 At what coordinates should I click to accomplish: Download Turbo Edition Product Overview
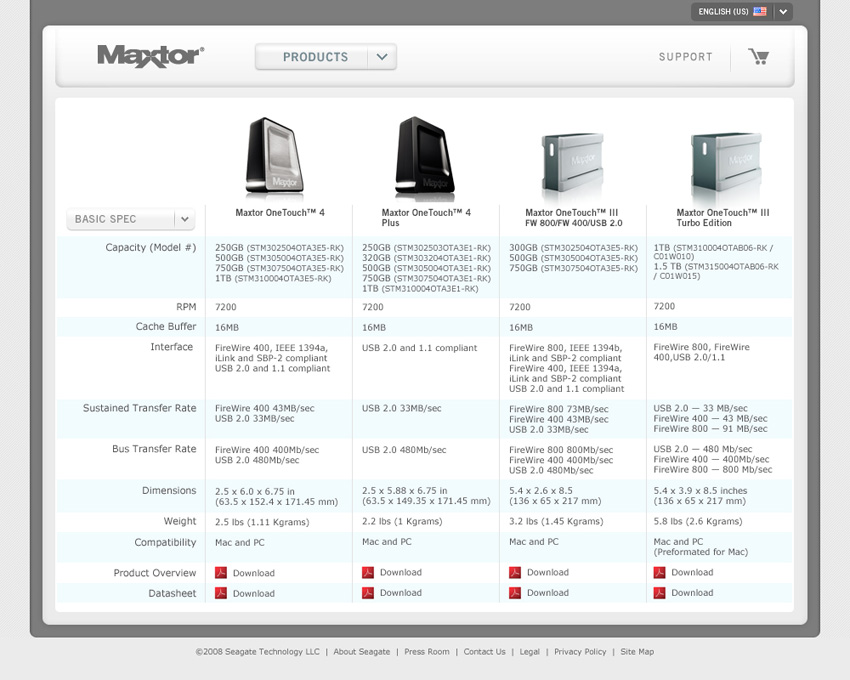692,572
